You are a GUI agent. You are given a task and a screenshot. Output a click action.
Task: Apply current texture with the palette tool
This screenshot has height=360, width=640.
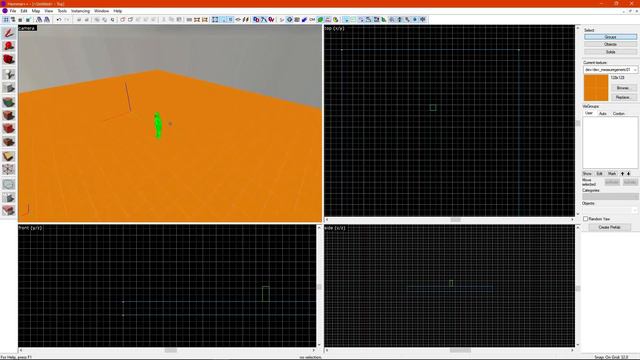click(x=9, y=115)
